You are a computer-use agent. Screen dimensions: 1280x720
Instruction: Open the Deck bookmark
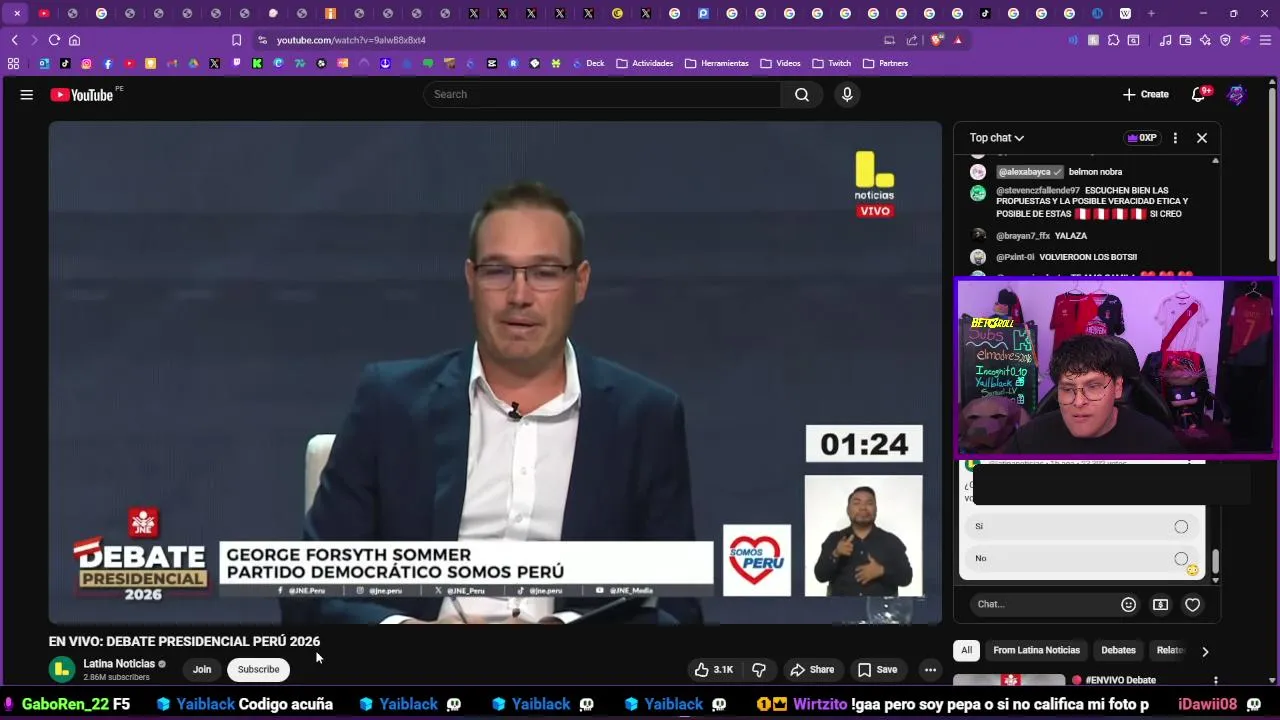click(588, 63)
